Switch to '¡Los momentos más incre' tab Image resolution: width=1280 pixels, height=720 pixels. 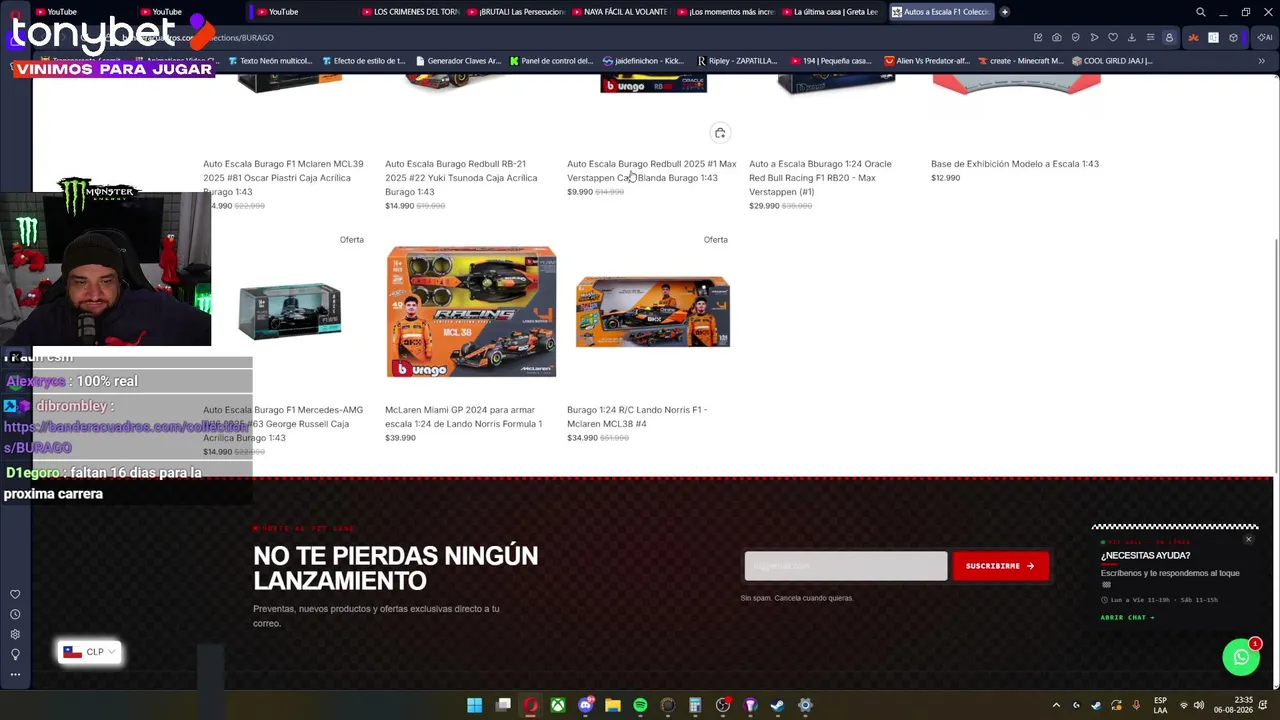click(x=726, y=12)
